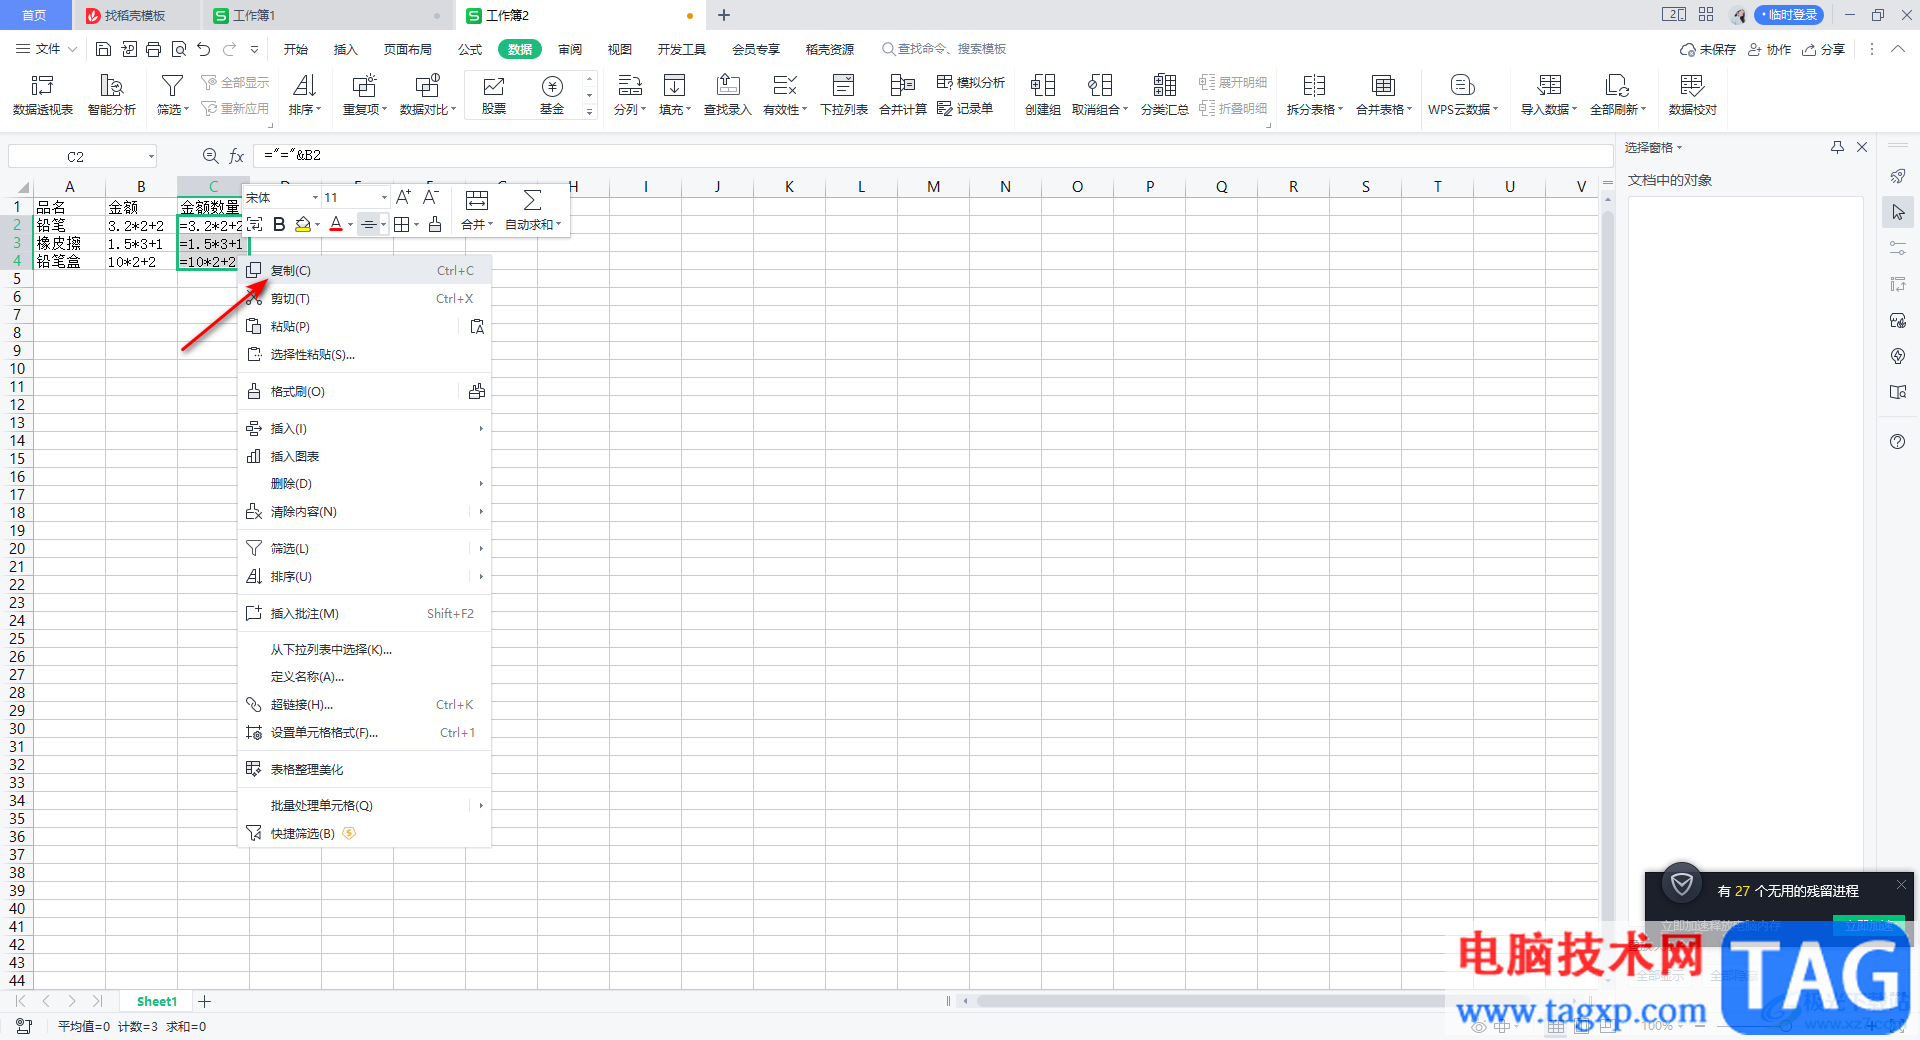Open 分类汇总 subtotal tool
This screenshot has height=1040, width=1920.
point(1165,95)
